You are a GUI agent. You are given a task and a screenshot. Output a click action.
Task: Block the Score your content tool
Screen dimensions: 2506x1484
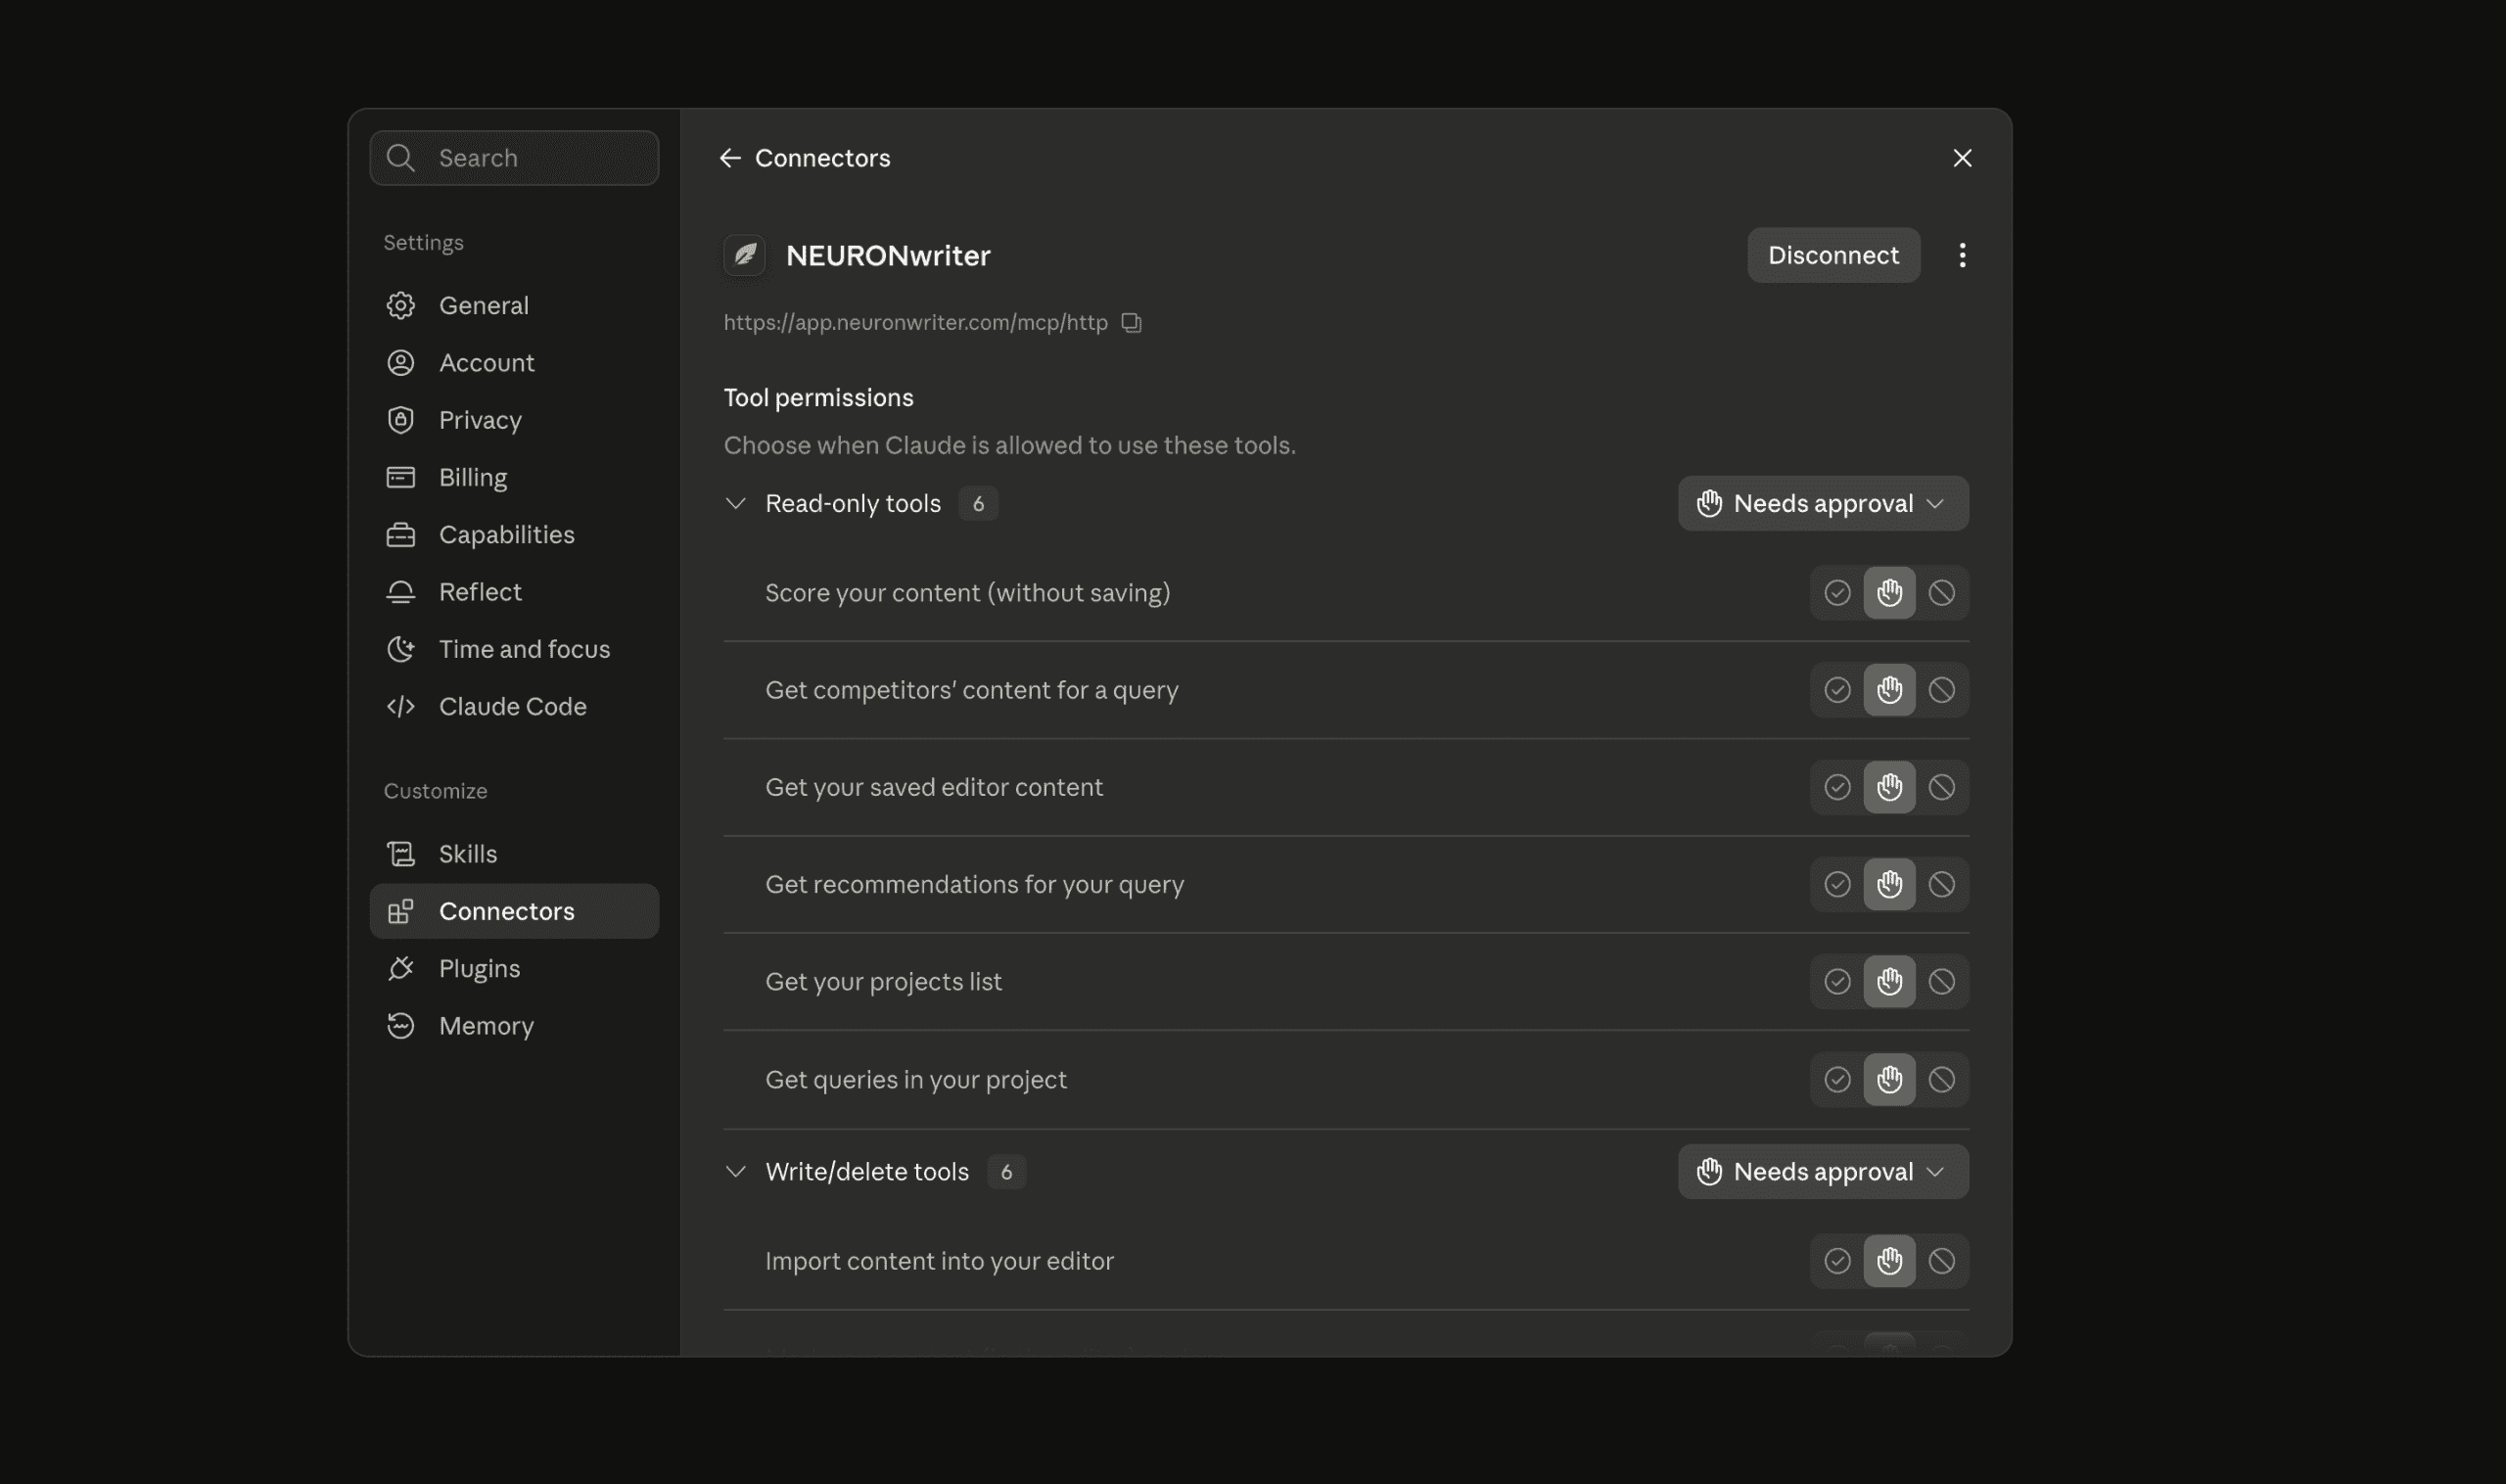(x=1941, y=593)
